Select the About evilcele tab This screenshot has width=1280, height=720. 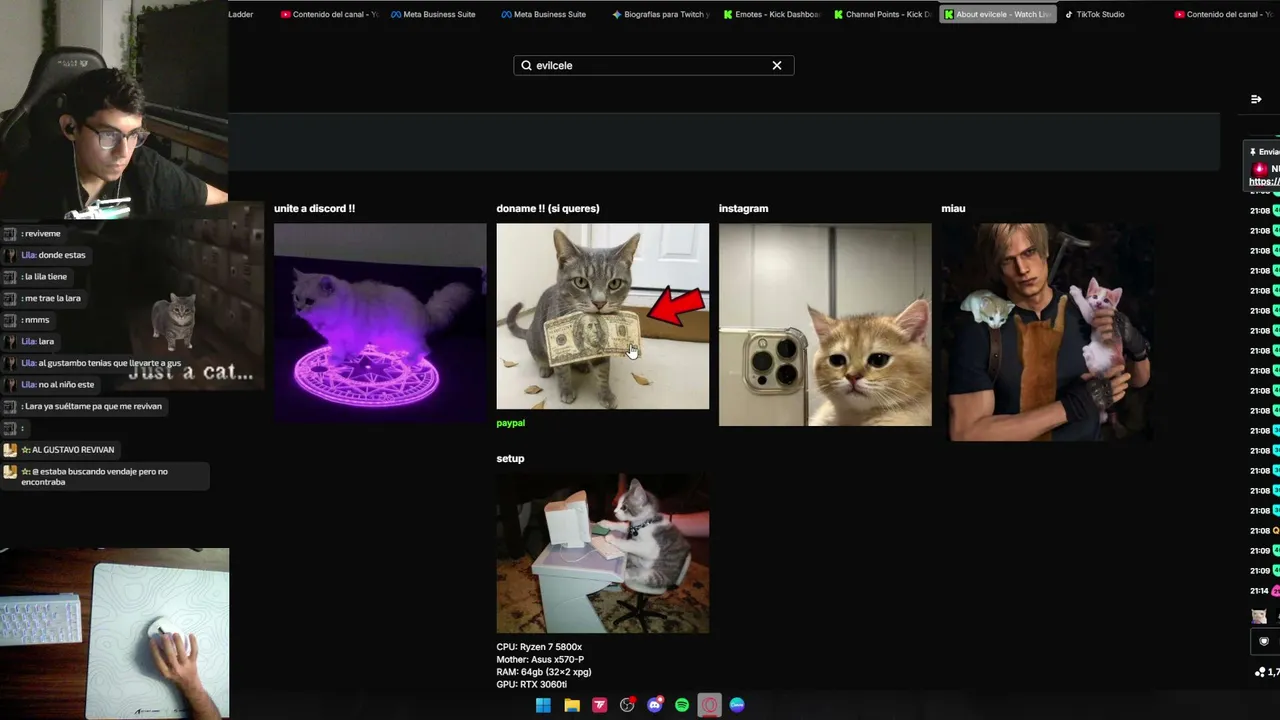click(997, 14)
